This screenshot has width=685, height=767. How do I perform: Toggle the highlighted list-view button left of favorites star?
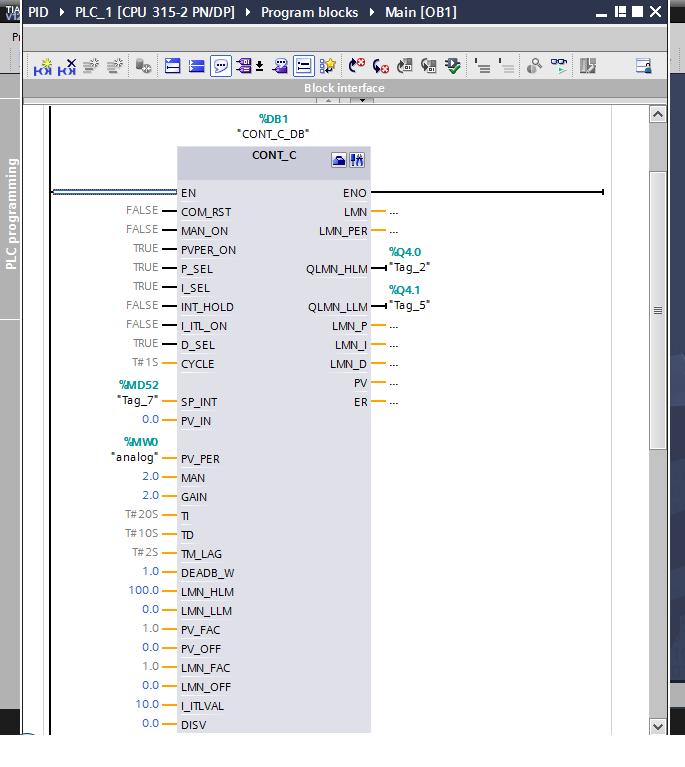click(x=304, y=66)
